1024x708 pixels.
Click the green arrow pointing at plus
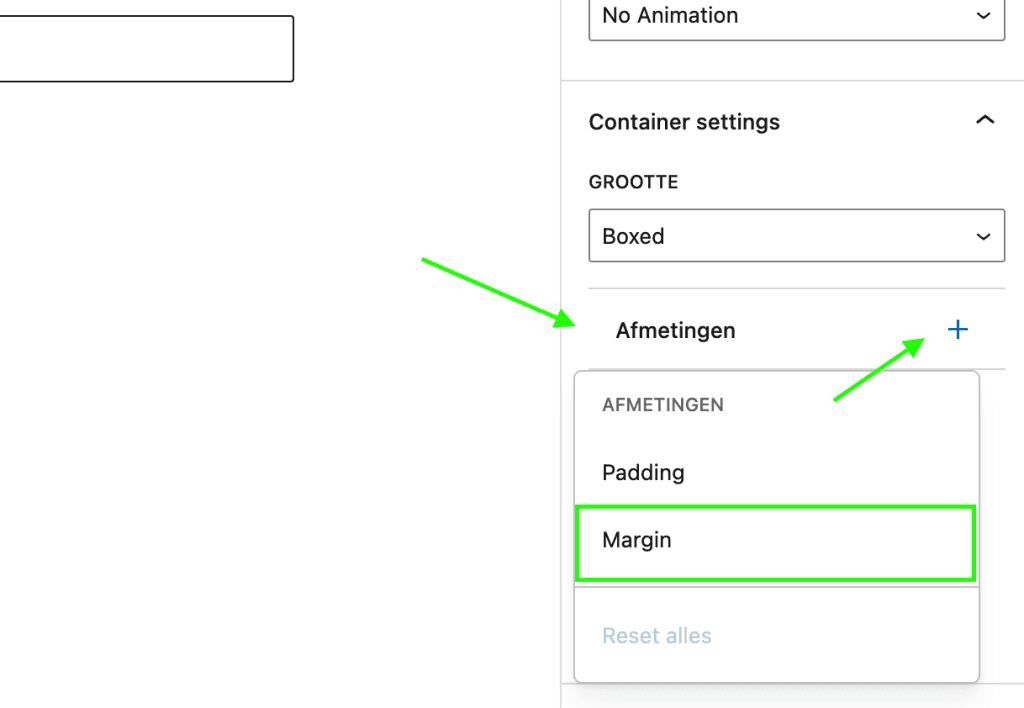tap(879, 369)
